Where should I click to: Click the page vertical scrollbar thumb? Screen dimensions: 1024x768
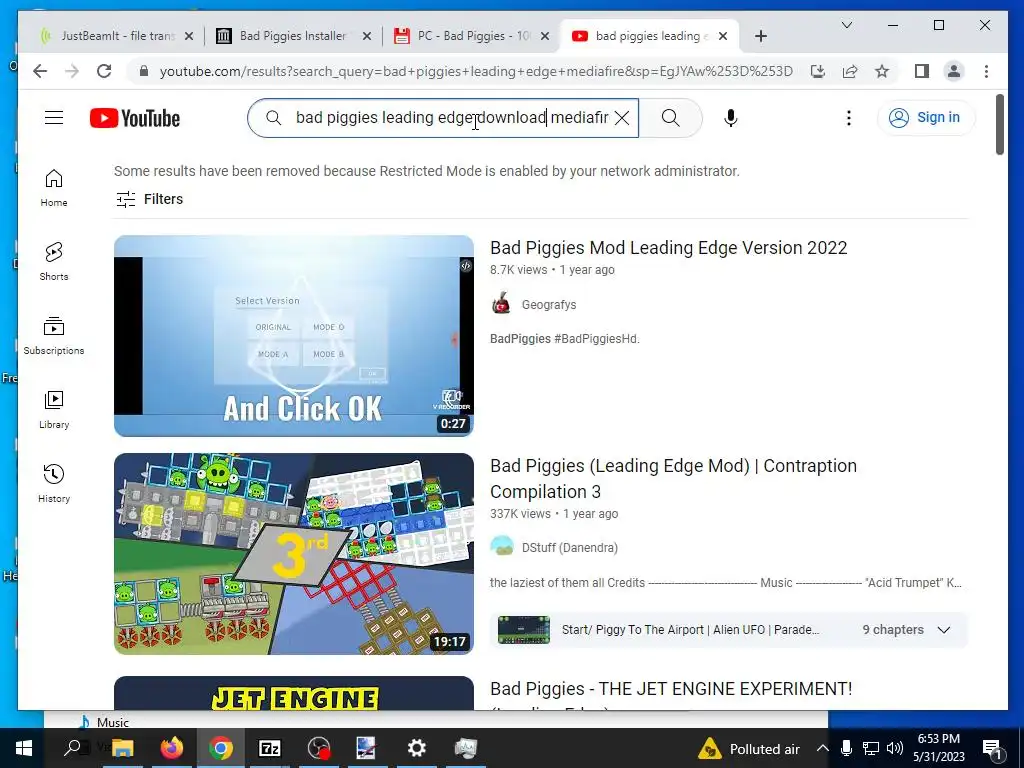click(x=999, y=124)
